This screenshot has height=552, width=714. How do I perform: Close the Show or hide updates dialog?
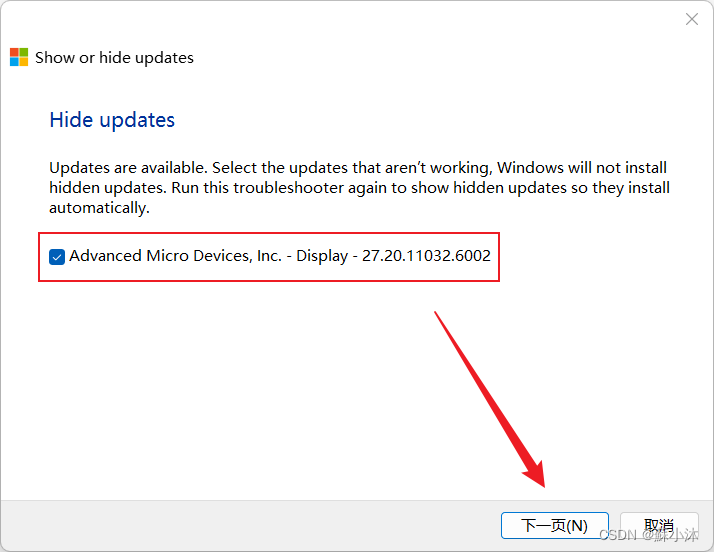(x=692, y=19)
